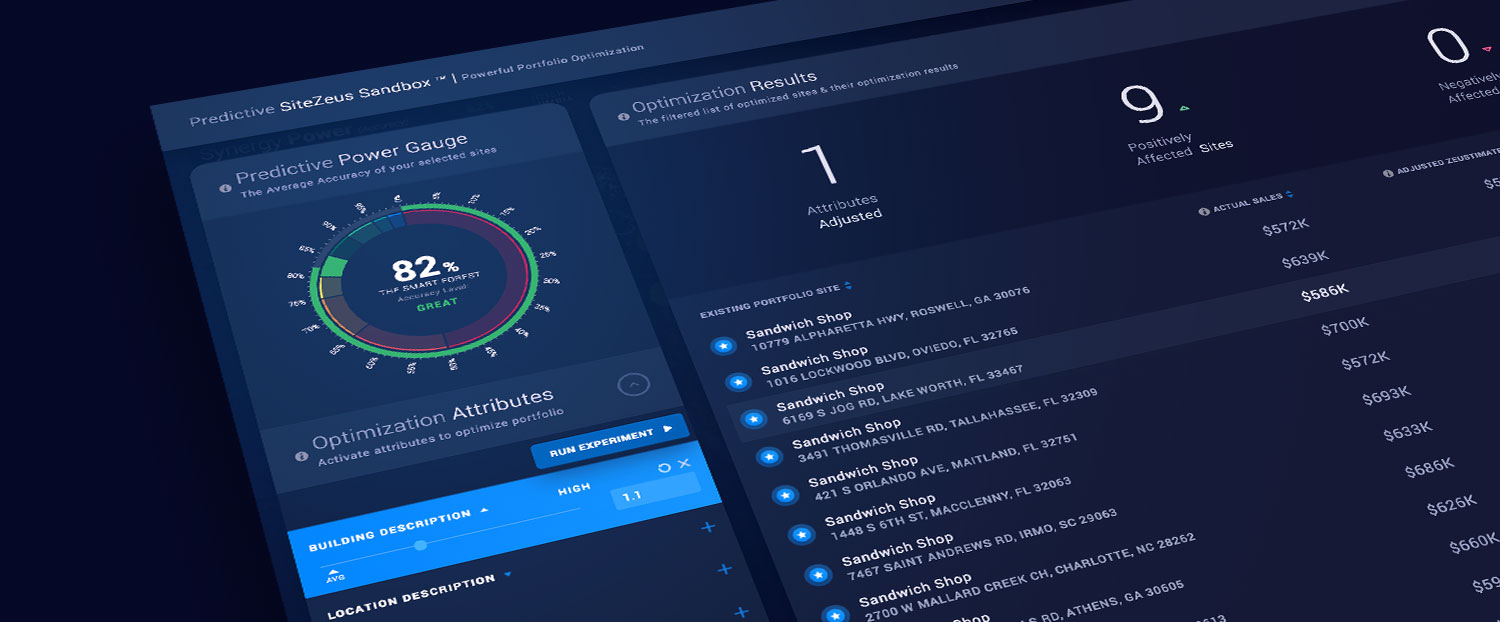Click the 1448 S 6th St, Macclenny address
Viewport: 1500px width, 622px height.
(x=950, y=509)
